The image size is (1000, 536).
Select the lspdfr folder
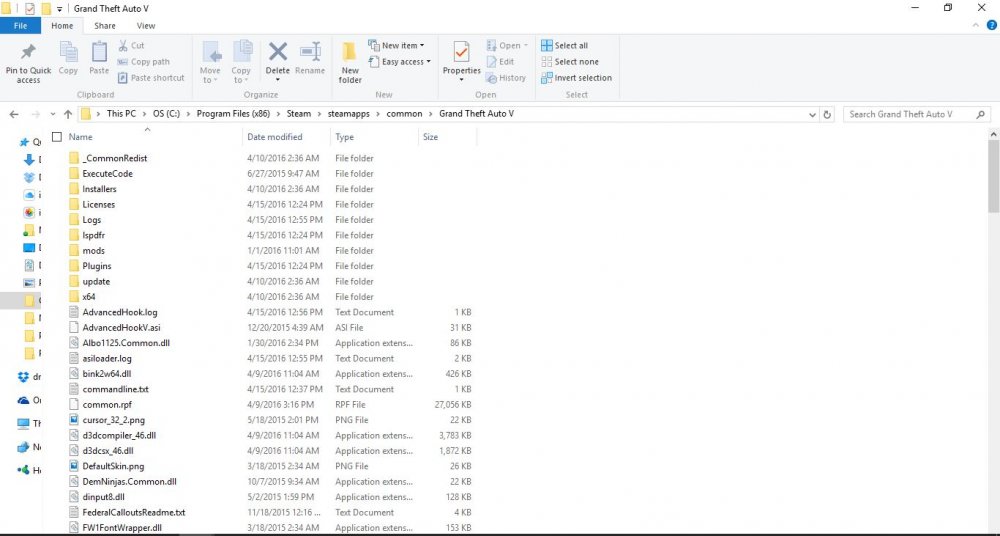94,235
